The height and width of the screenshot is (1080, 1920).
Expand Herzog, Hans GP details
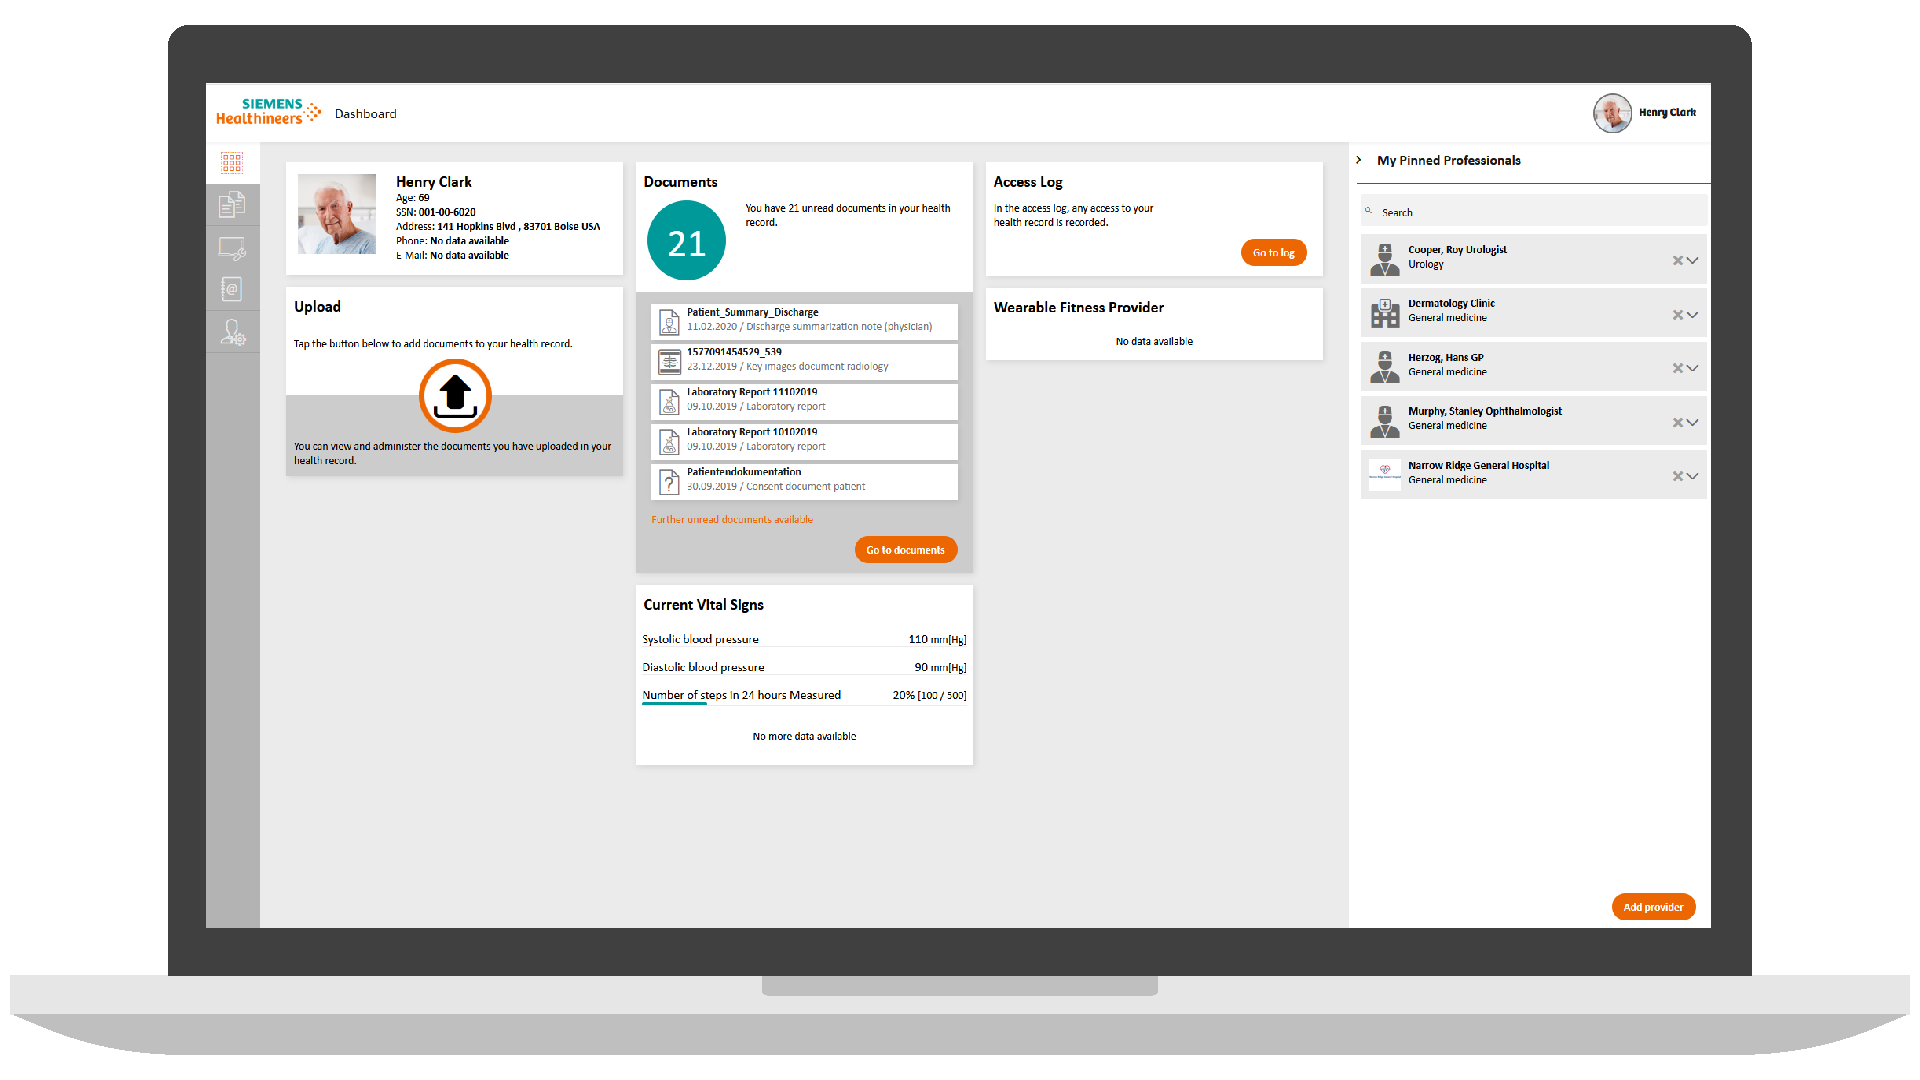(1693, 369)
